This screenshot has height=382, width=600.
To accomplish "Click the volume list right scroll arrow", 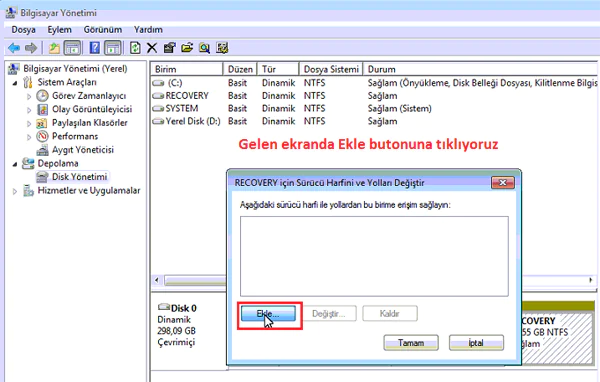I will click(591, 280).
